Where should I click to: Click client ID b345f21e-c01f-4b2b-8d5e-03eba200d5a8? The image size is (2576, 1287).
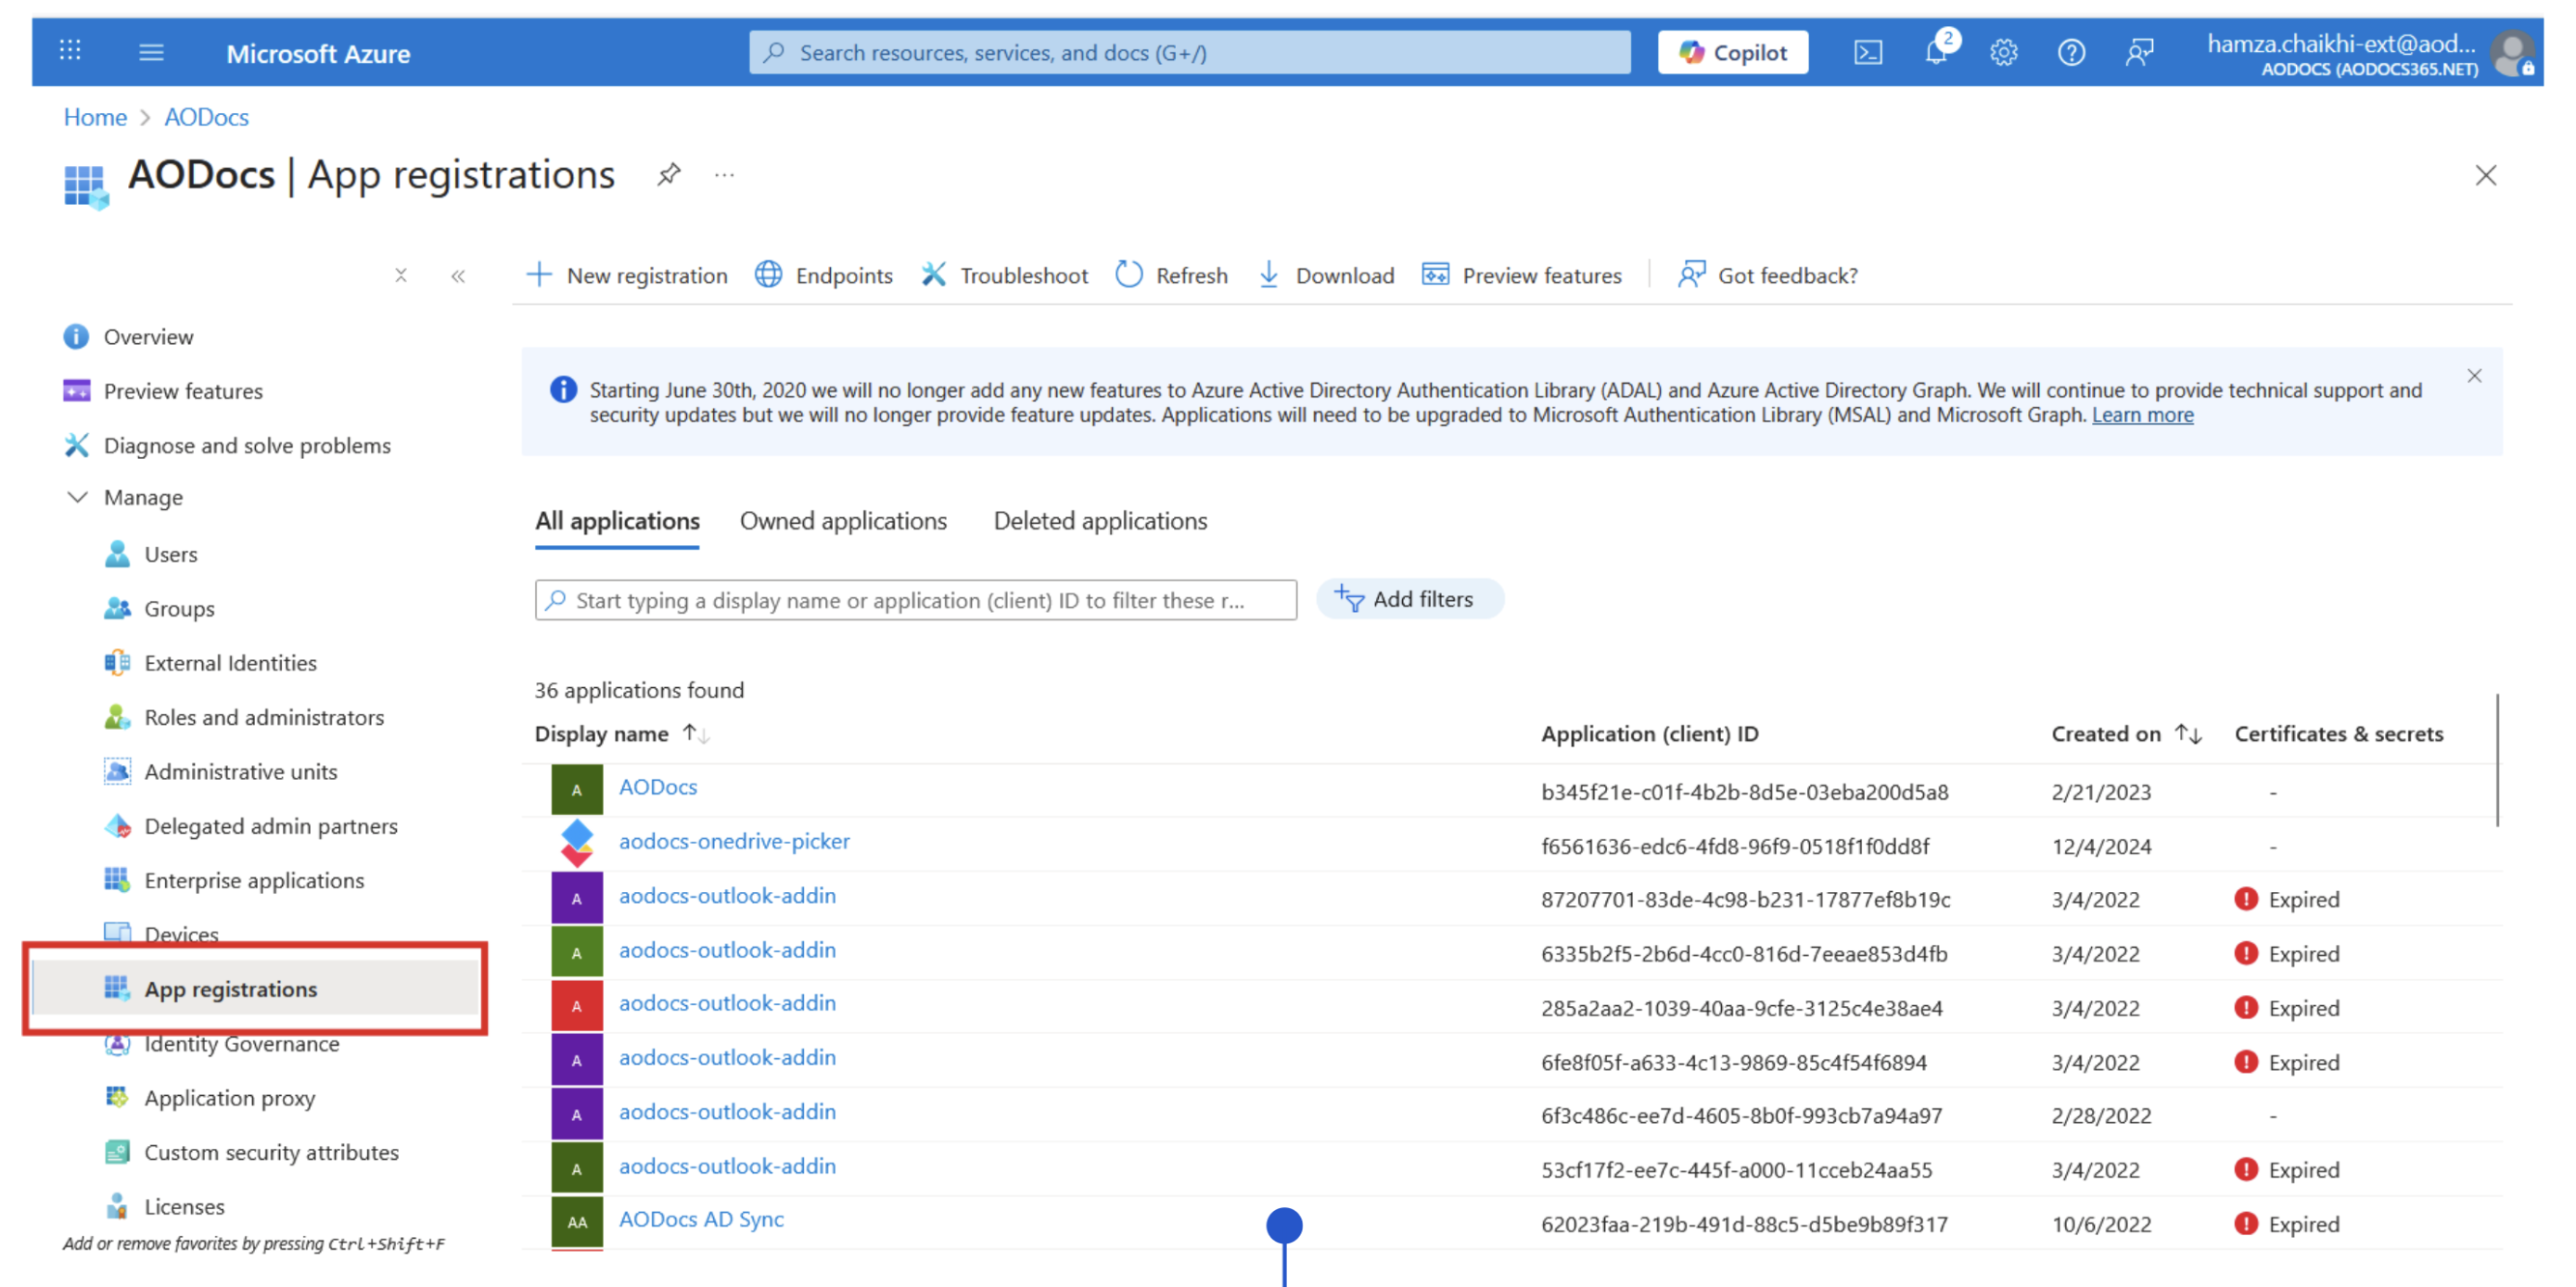(1744, 792)
